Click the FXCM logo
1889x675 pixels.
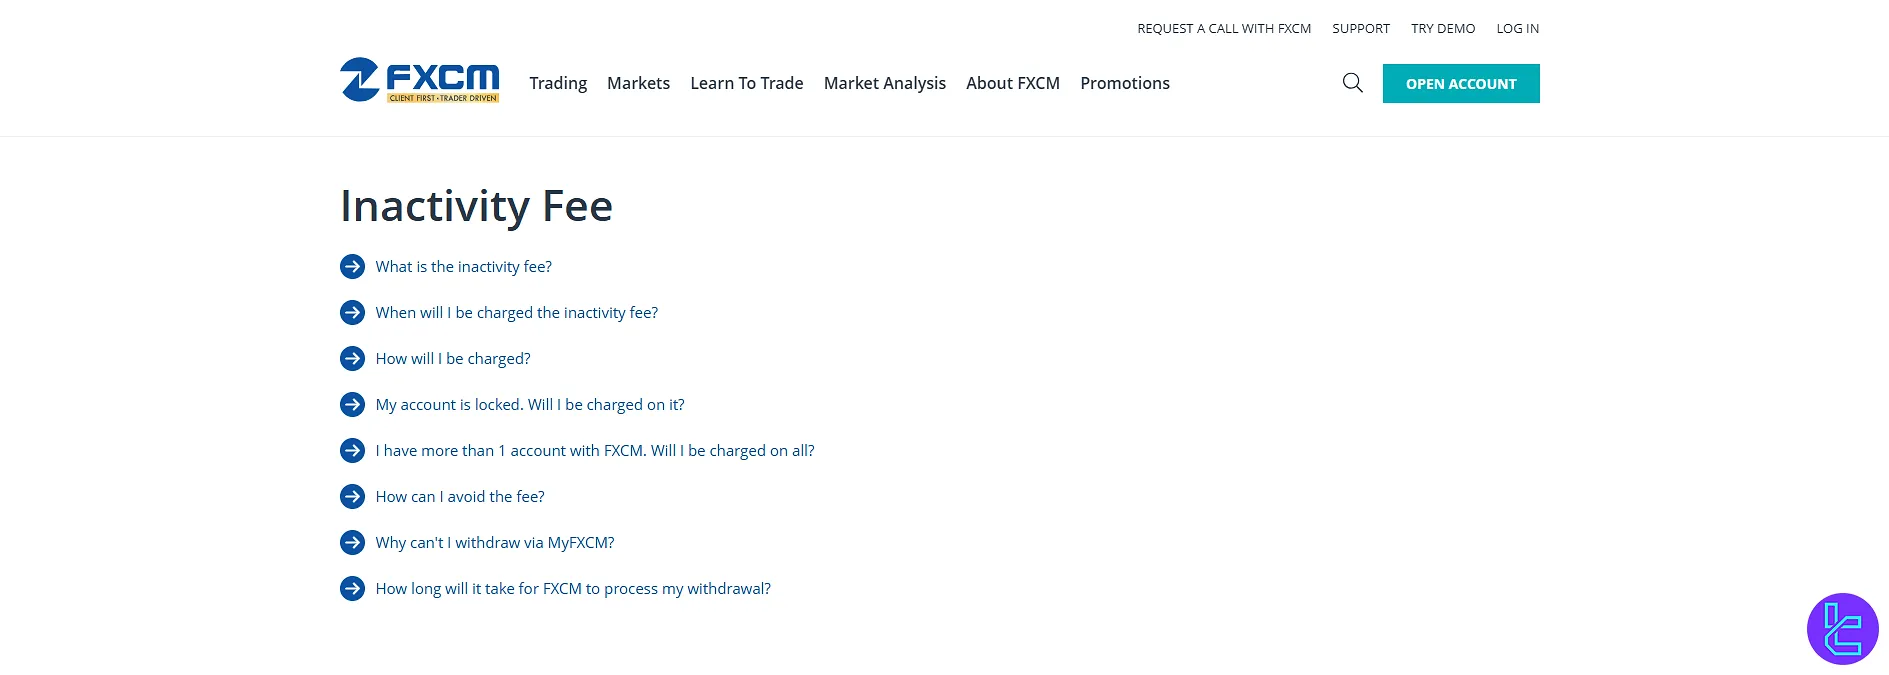(419, 80)
